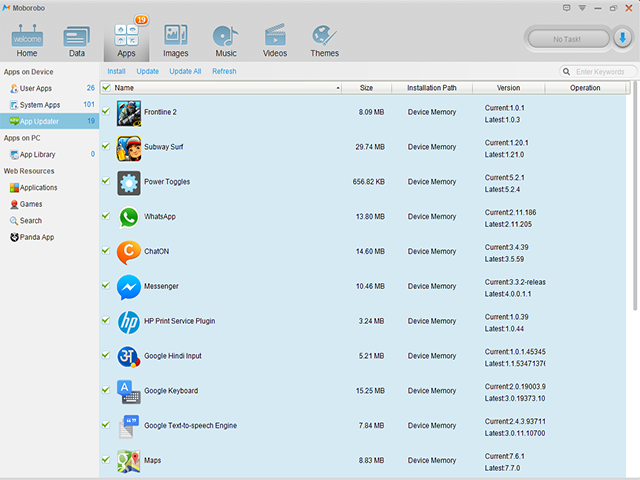Click the WhatsApp app icon
Screen dimensions: 640x480
129,218
